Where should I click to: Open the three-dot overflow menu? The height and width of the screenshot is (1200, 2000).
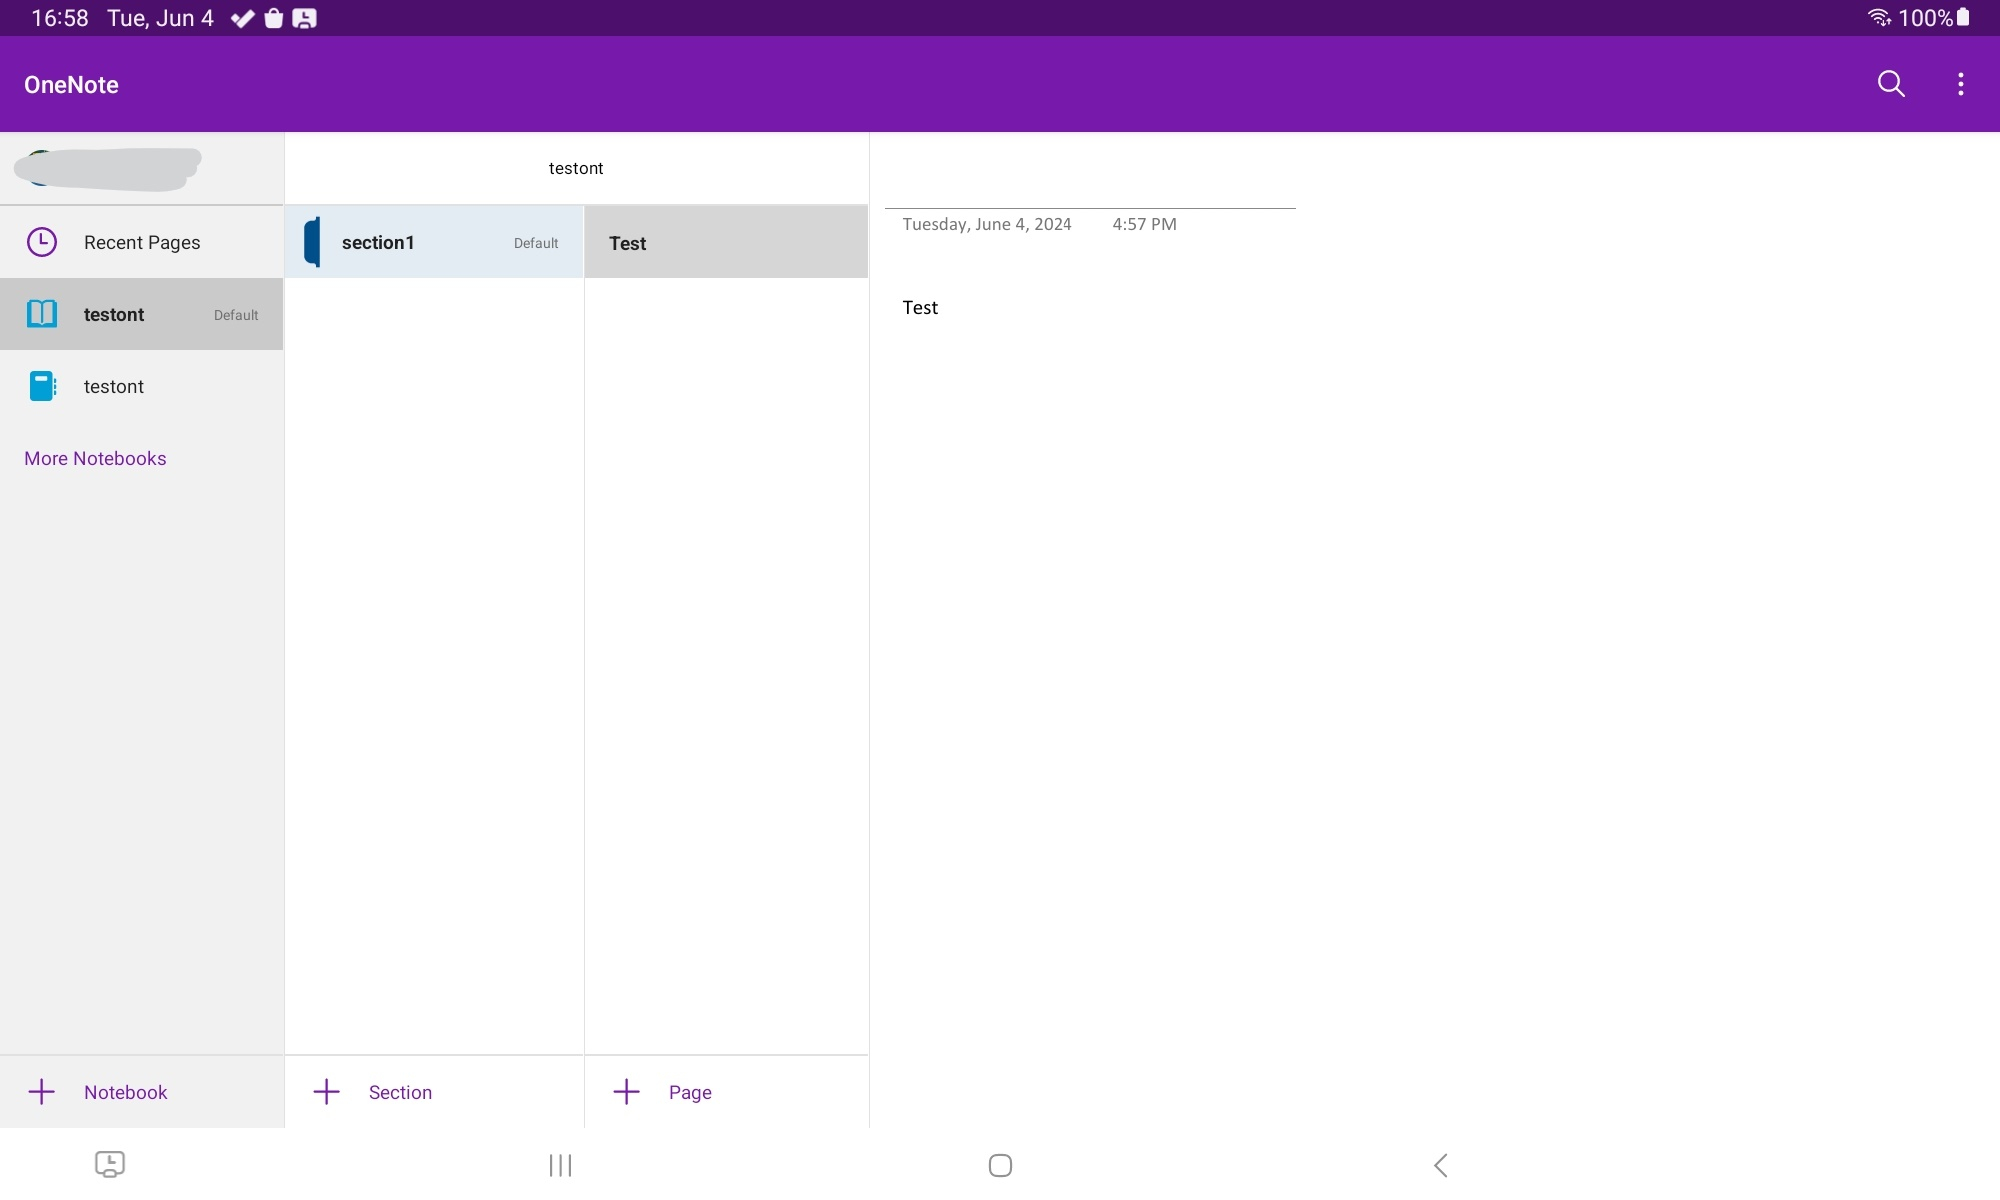(1960, 84)
